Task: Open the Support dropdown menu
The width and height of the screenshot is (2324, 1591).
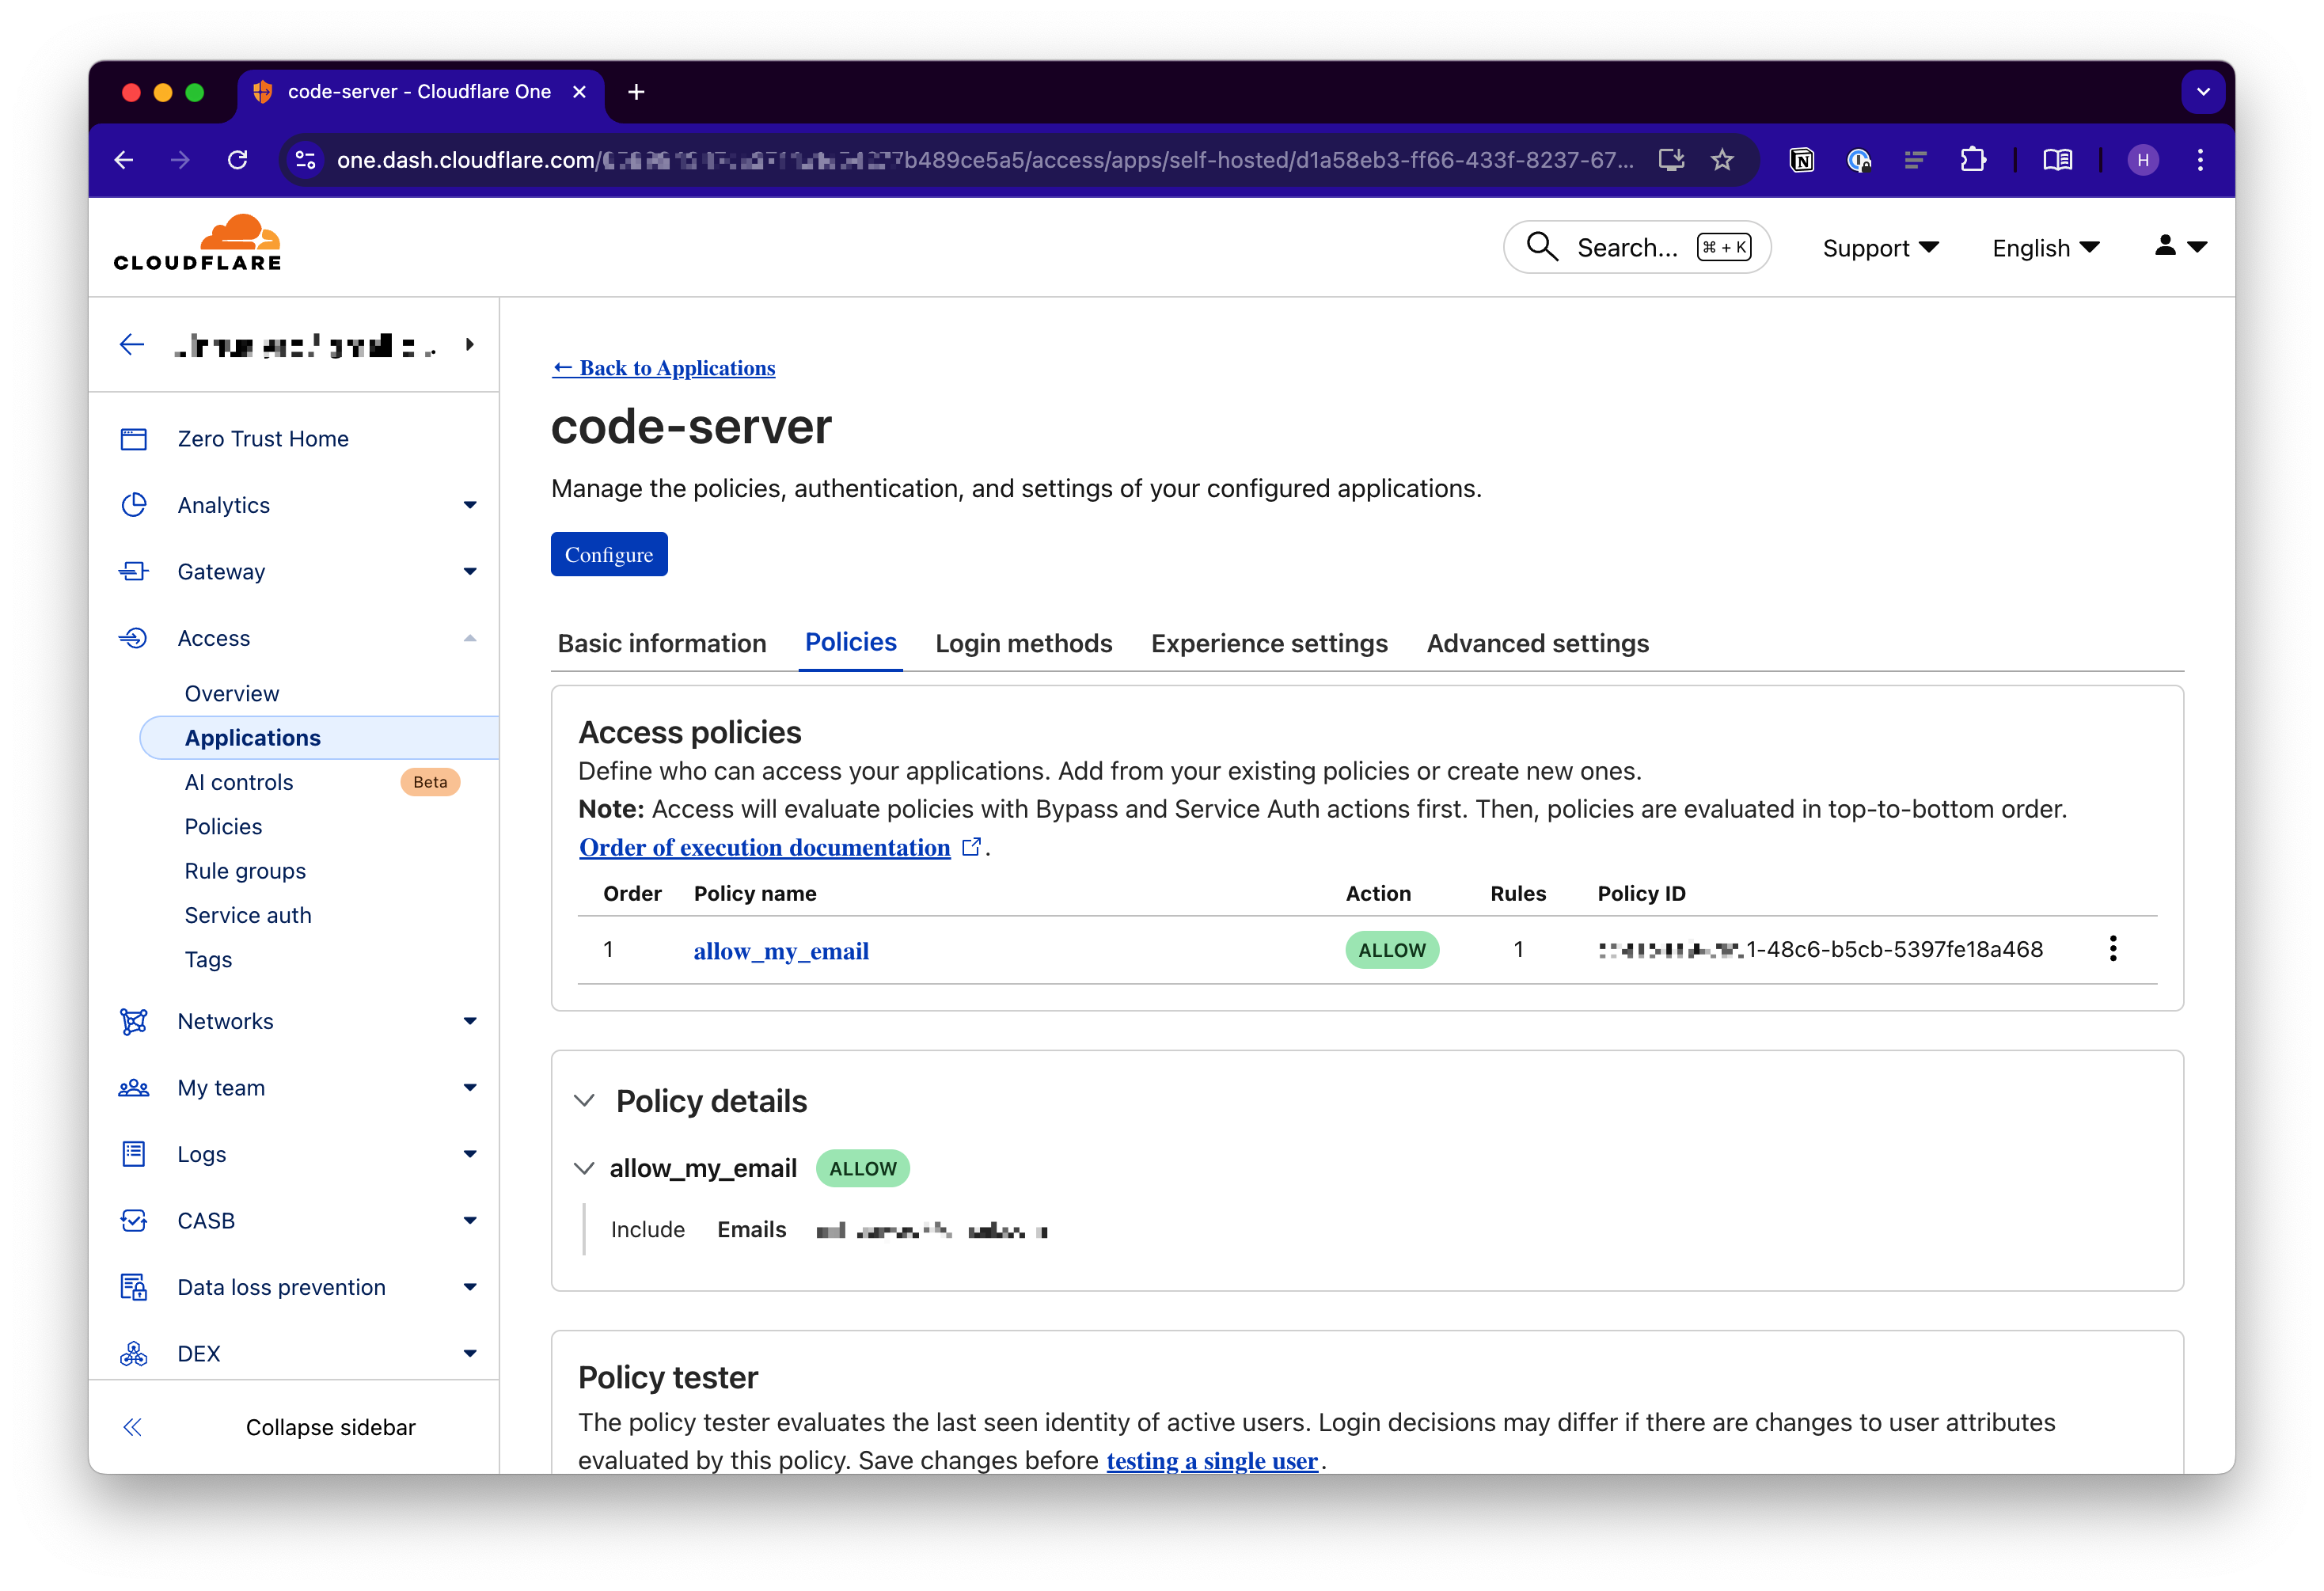Action: click(x=1879, y=248)
